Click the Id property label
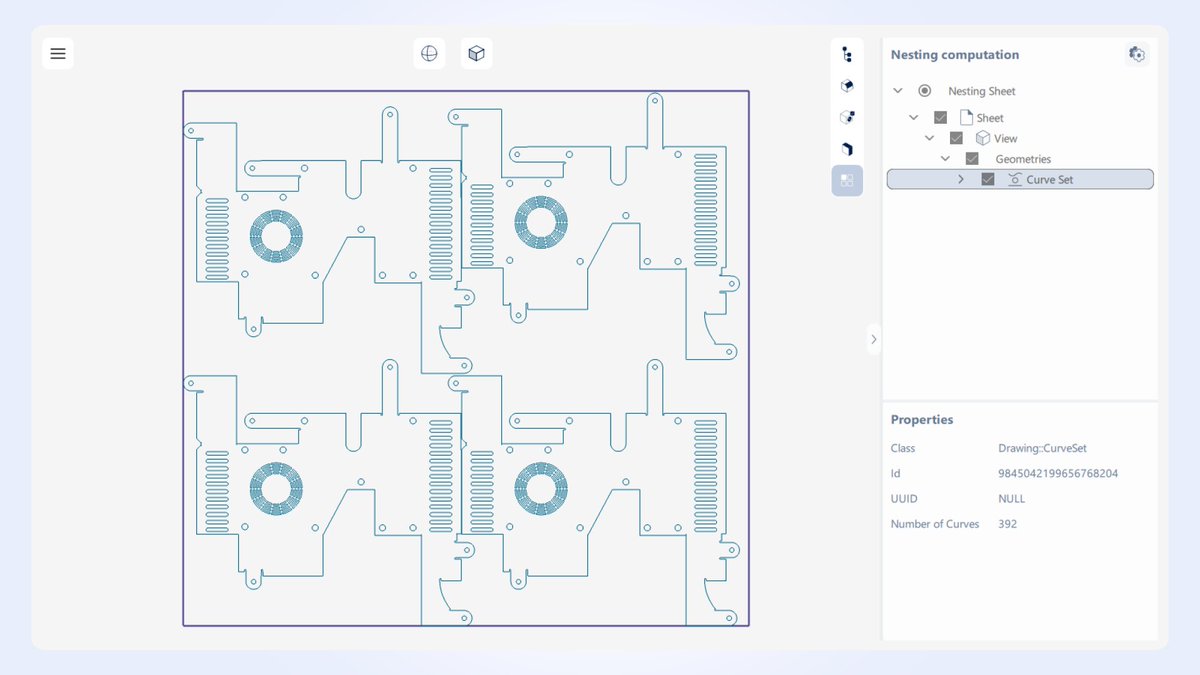1200x675 pixels. coord(896,473)
